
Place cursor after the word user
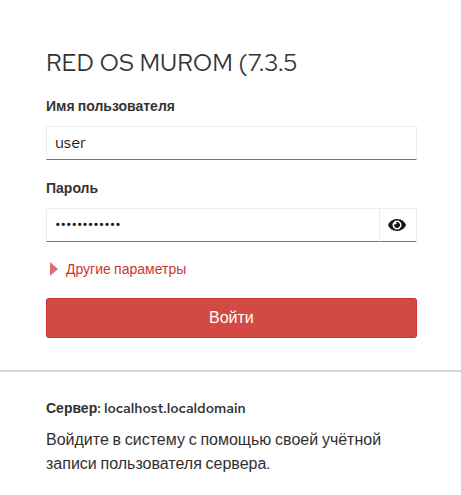[x=86, y=143]
